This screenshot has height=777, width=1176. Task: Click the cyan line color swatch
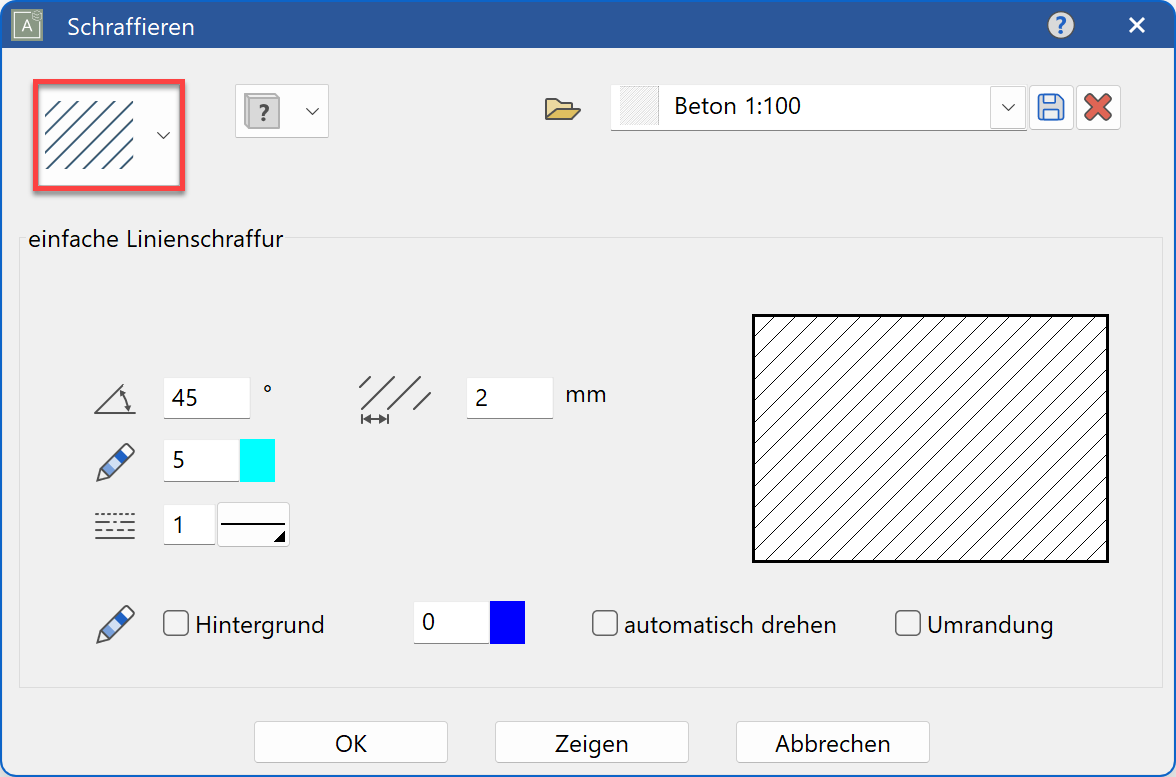(x=260, y=461)
